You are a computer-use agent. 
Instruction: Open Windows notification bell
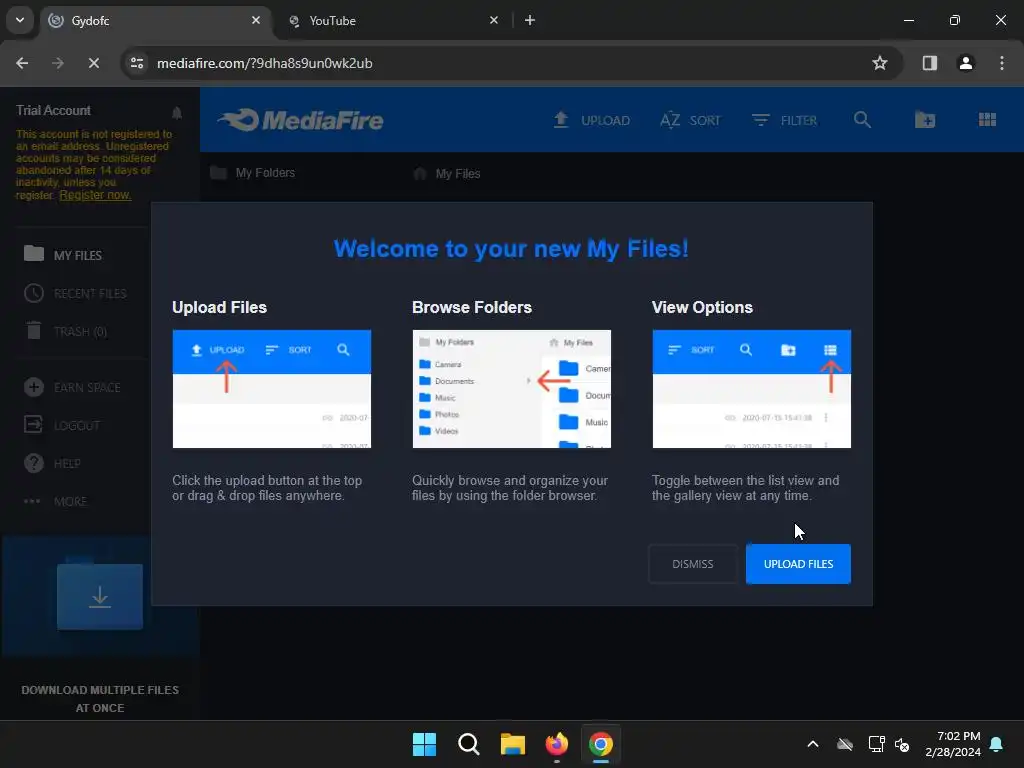(x=997, y=744)
